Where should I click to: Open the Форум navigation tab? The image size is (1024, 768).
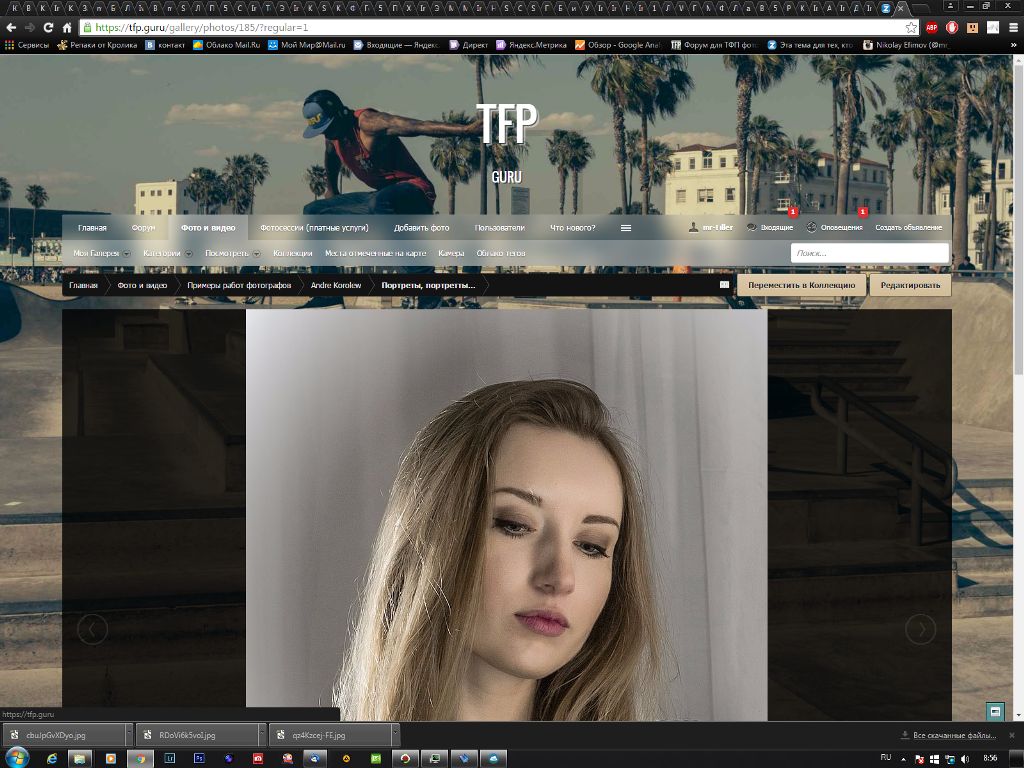coord(143,228)
